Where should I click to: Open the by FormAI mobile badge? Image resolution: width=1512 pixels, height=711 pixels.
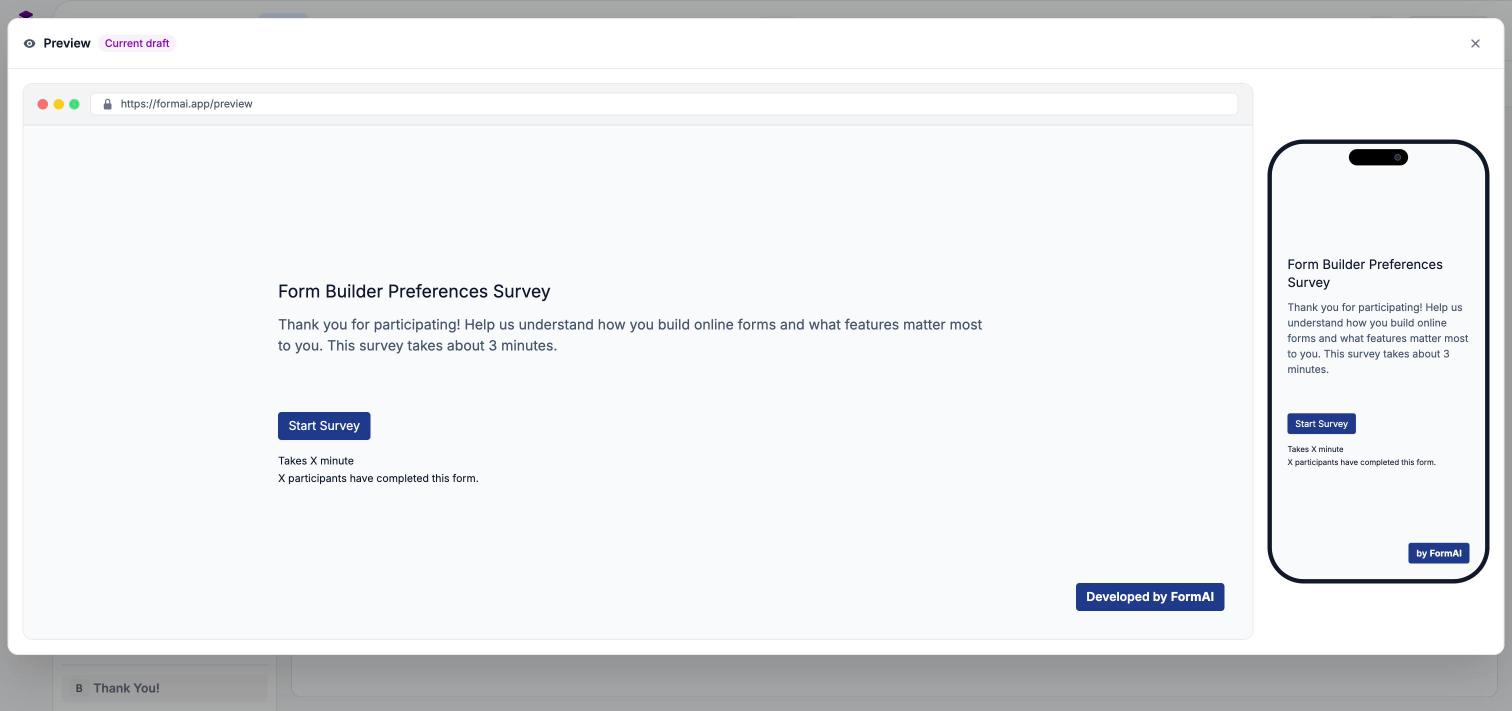[1439, 553]
